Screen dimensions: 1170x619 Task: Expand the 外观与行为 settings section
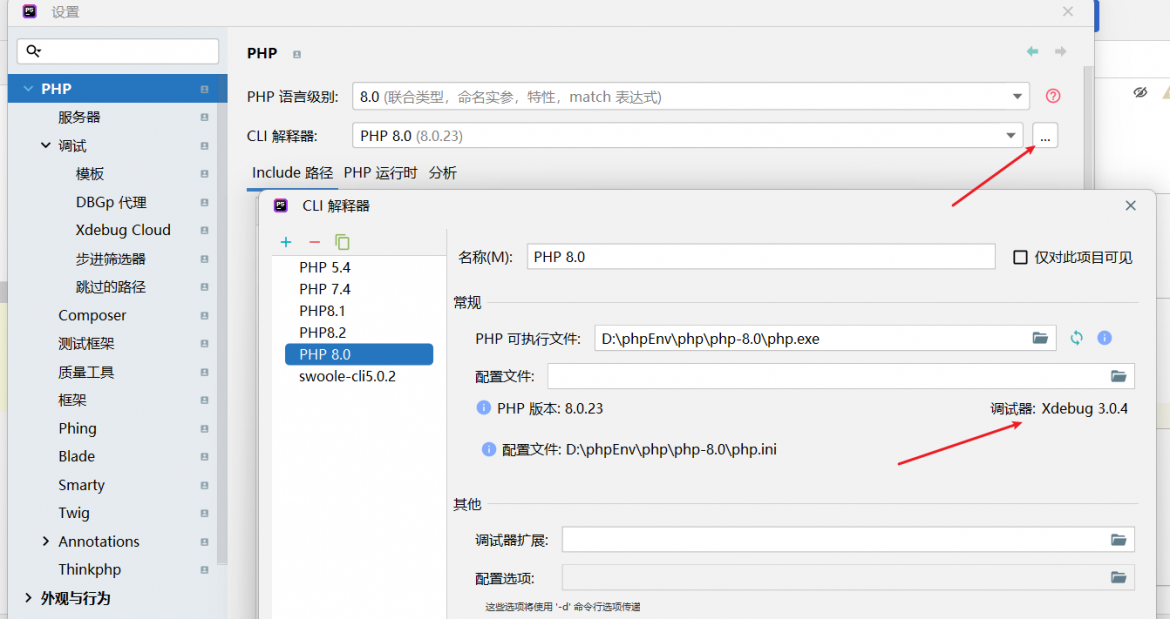tap(28, 598)
